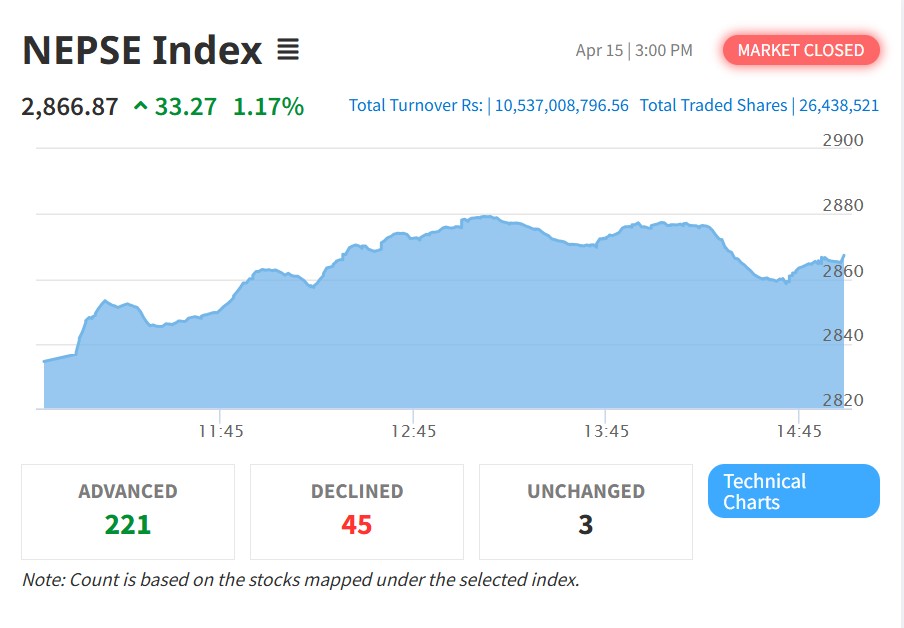Click the 14:45 time axis label
This screenshot has width=904, height=628.
[799, 431]
